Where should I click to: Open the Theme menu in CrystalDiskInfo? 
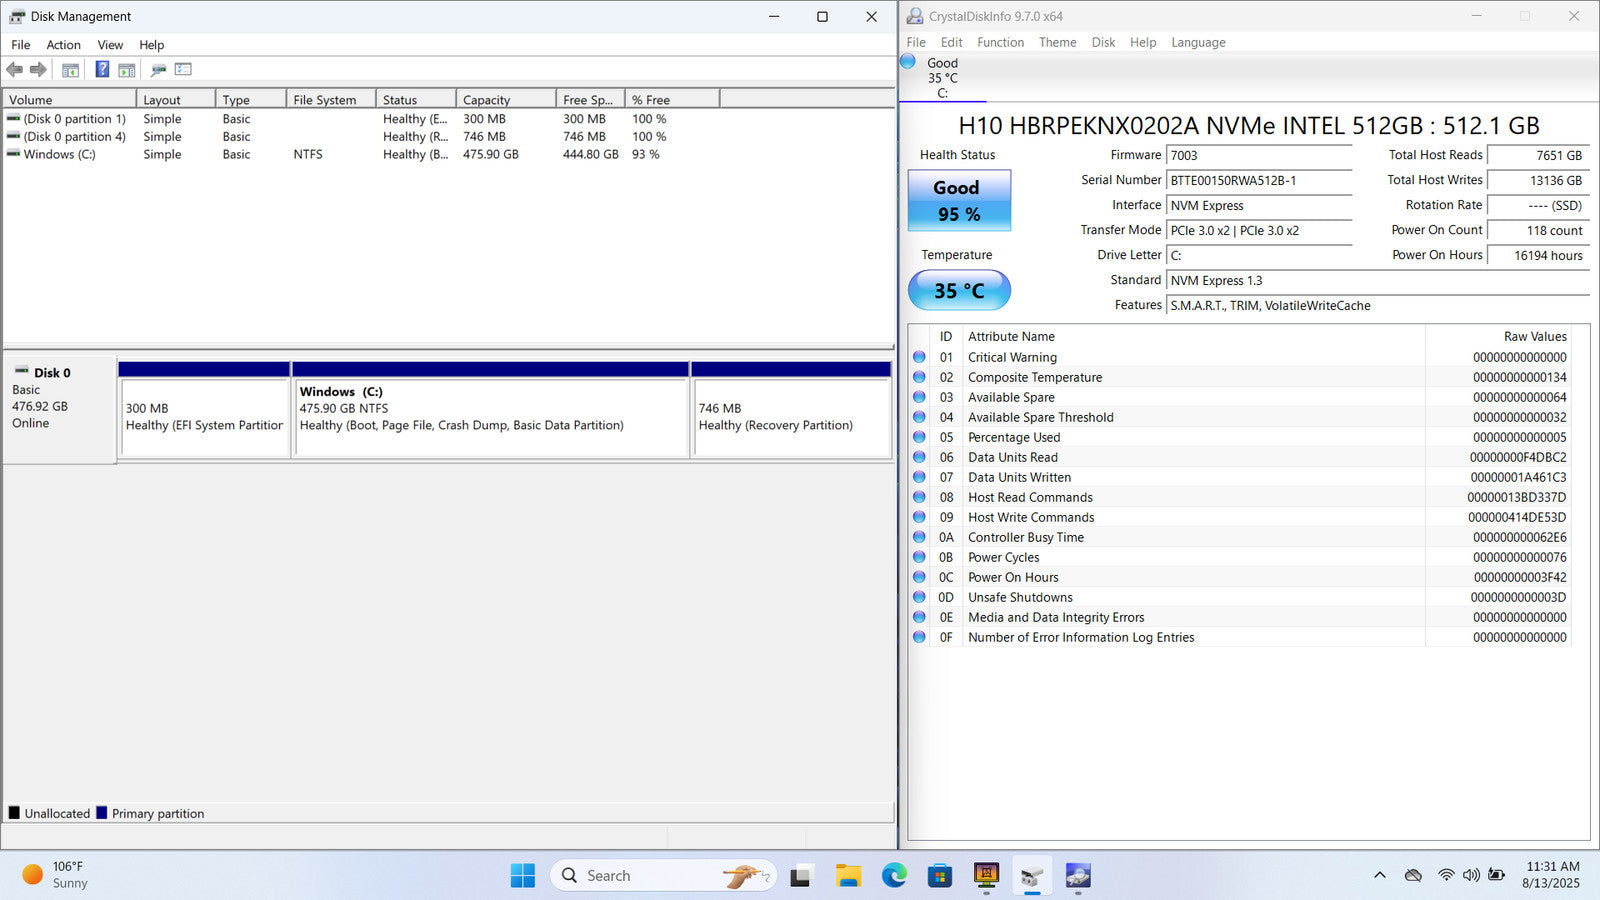(1057, 42)
